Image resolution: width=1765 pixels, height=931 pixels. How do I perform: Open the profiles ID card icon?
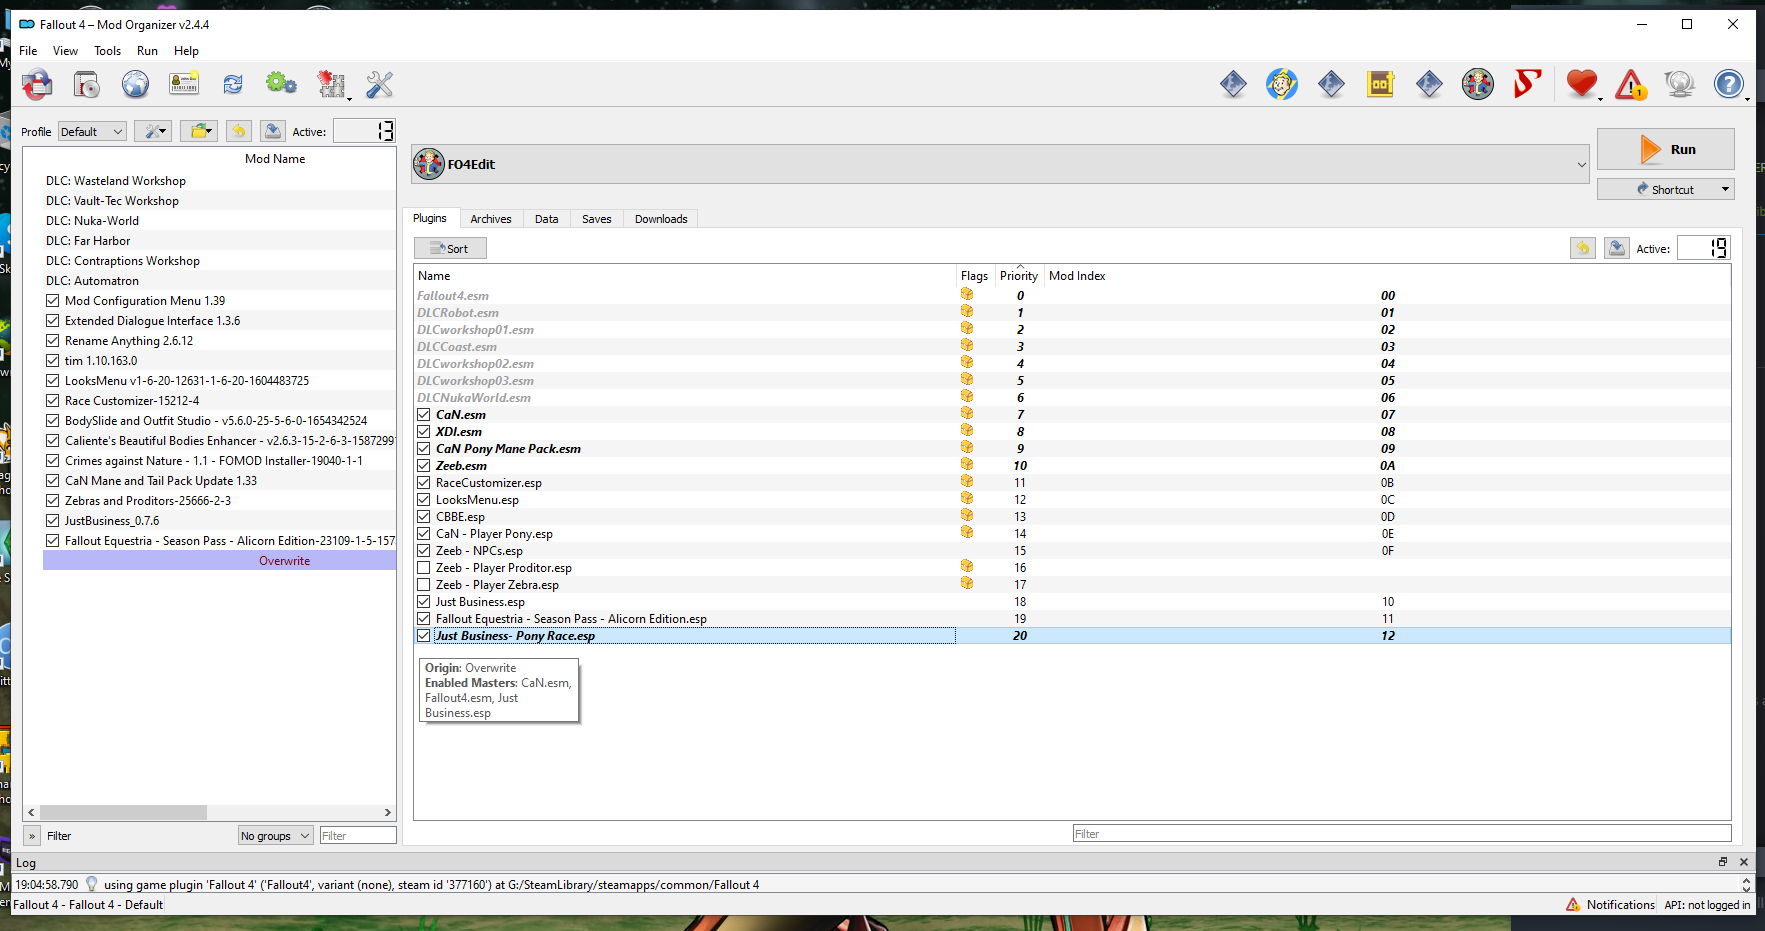184,85
